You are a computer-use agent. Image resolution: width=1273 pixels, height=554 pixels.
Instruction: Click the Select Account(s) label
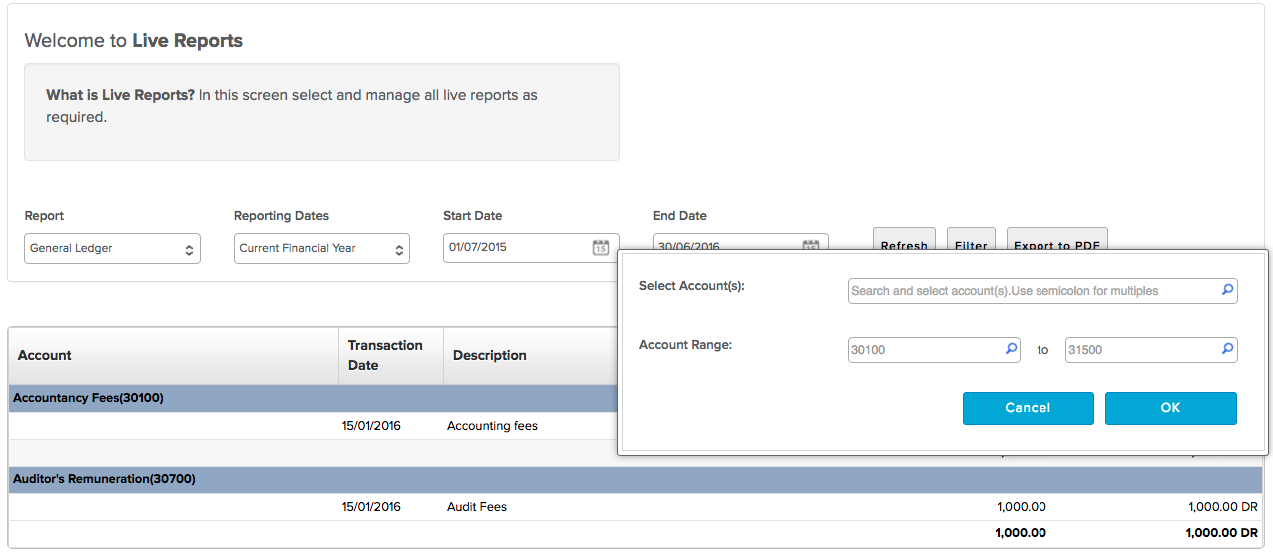click(692, 286)
